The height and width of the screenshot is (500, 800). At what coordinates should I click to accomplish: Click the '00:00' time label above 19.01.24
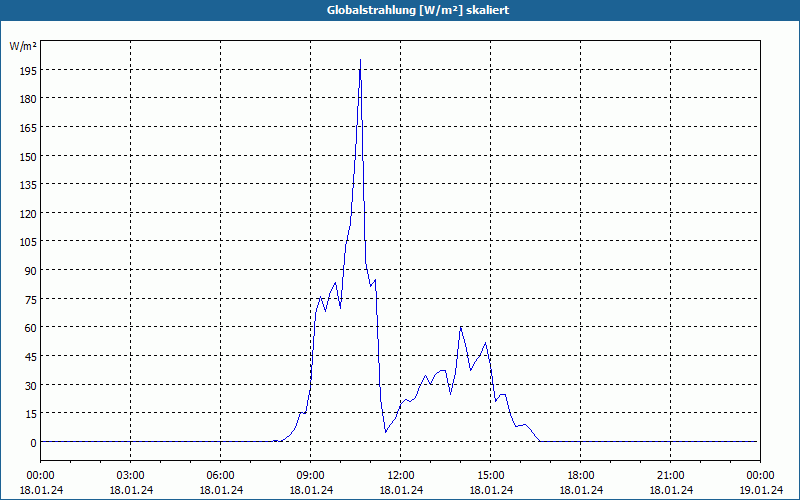tap(760, 476)
